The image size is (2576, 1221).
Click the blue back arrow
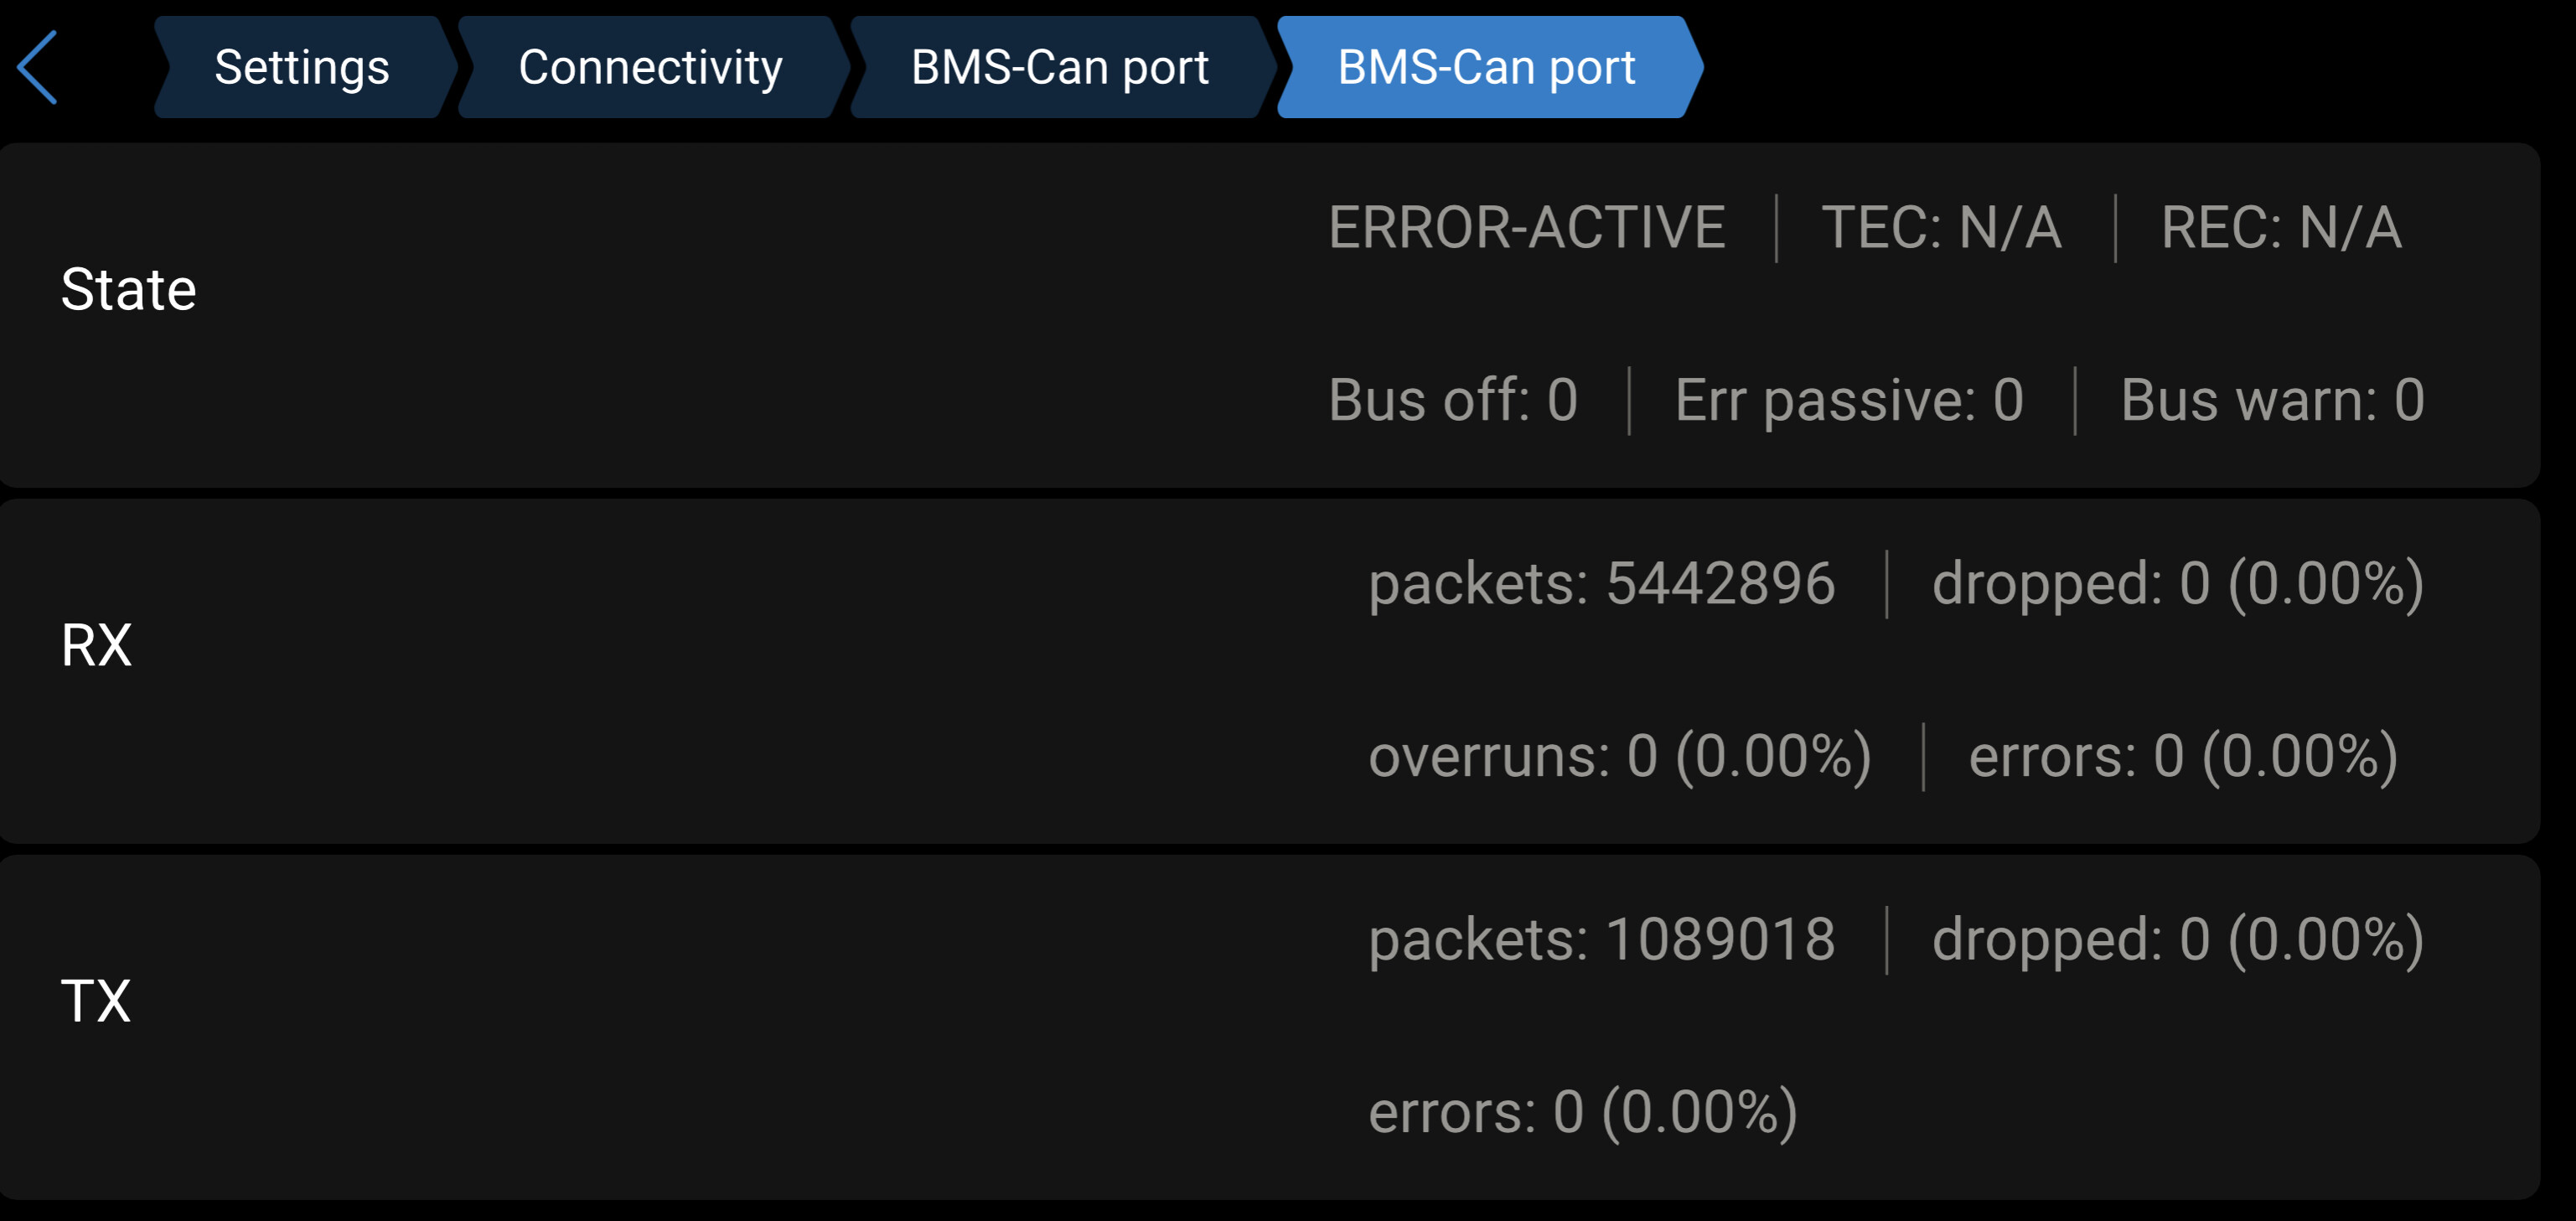click(38, 67)
